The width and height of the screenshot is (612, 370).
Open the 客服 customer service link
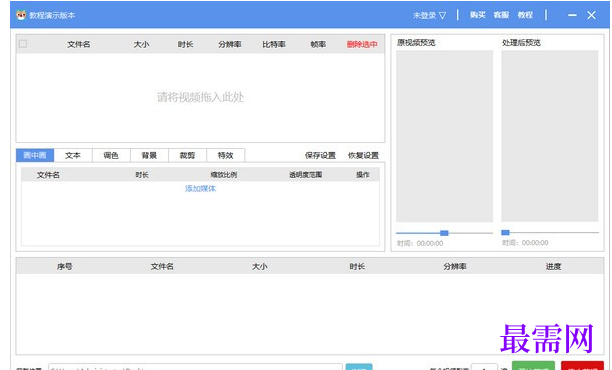(501, 15)
